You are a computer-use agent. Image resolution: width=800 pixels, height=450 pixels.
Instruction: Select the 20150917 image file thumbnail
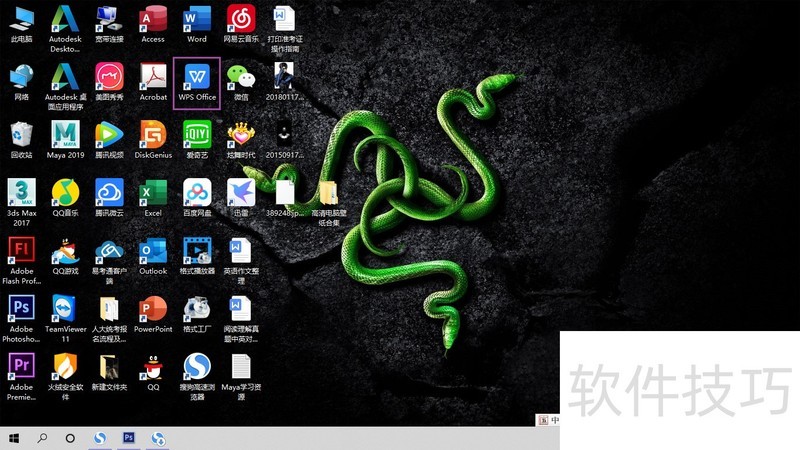[x=284, y=140]
